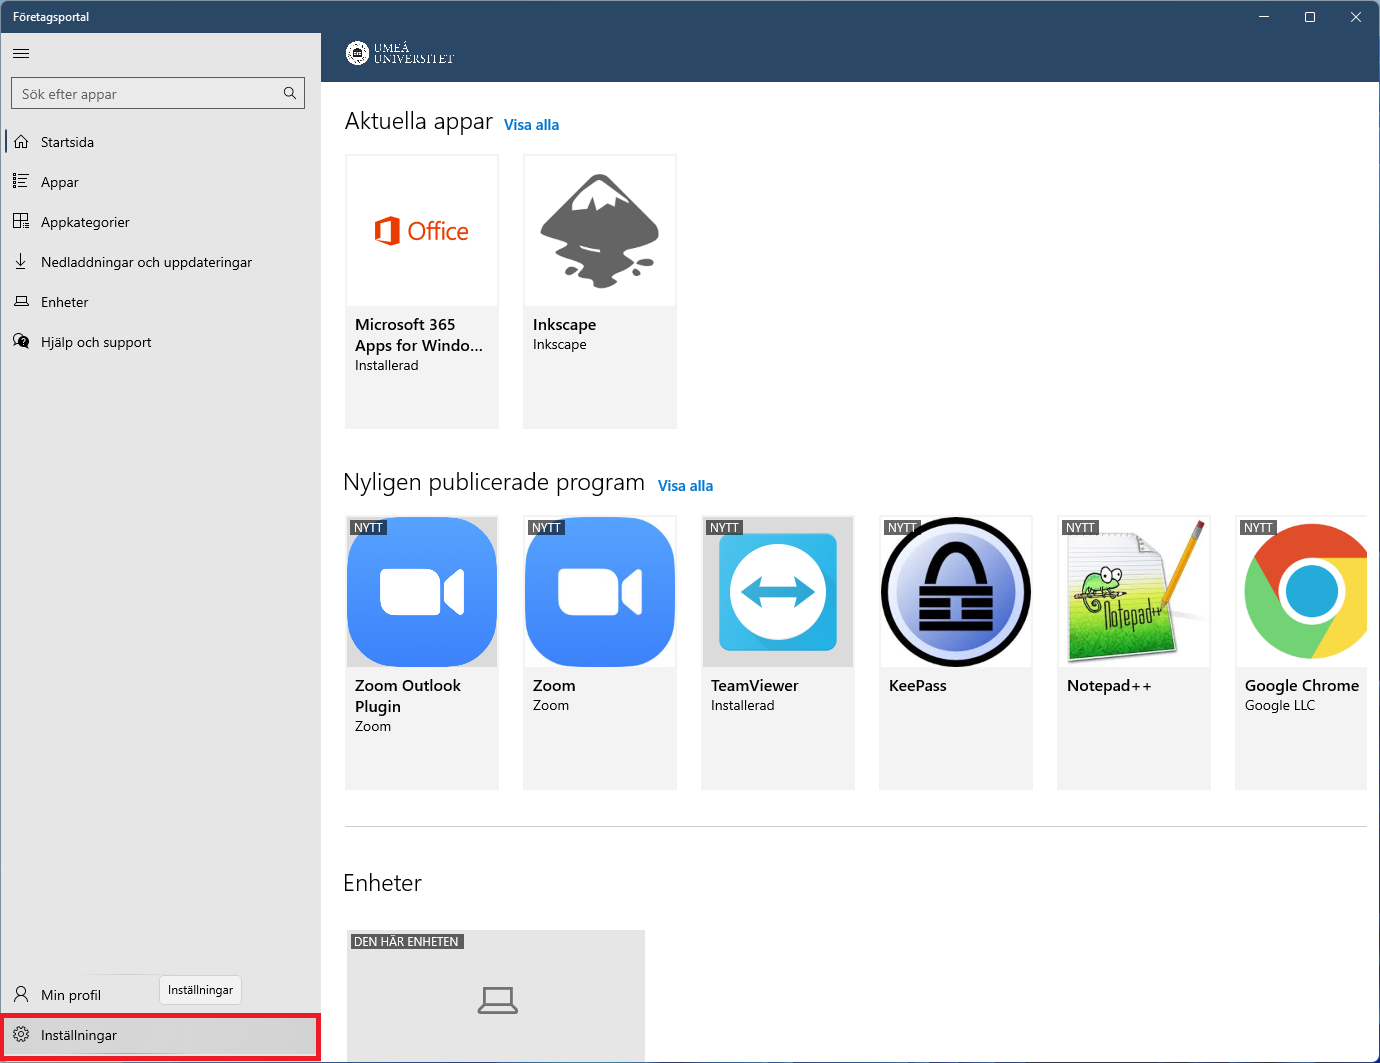The width and height of the screenshot is (1380, 1063).
Task: Select the Zoom Outlook Plugin tile
Action: 421,652
